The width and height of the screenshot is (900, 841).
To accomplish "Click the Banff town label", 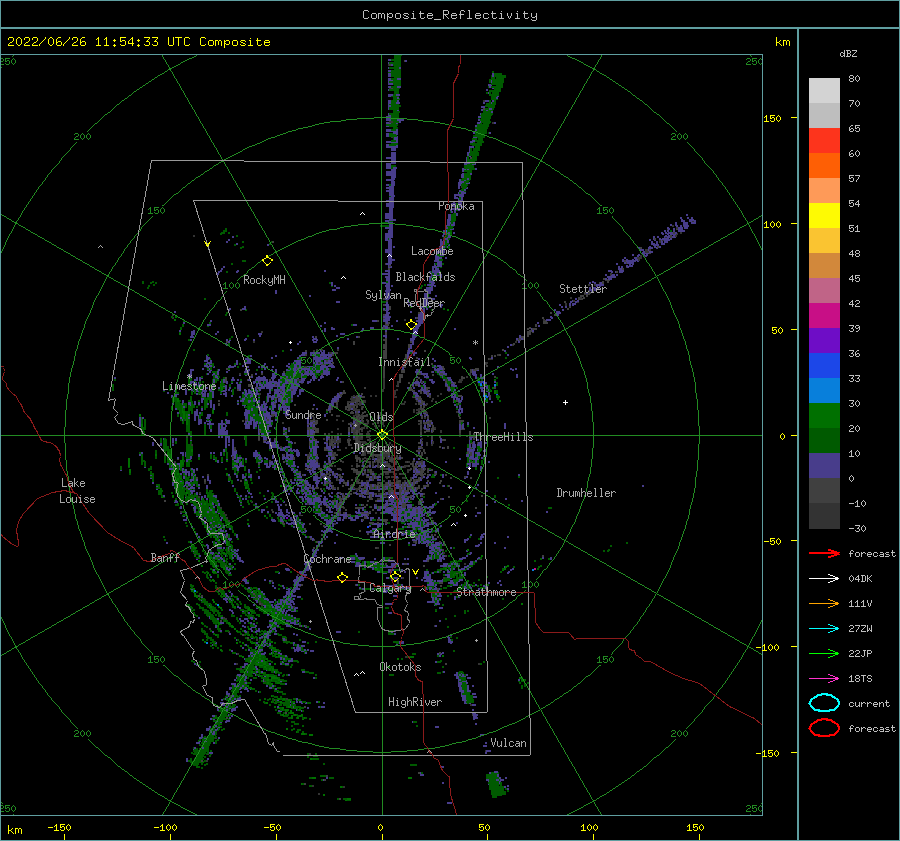I will 165,558.
